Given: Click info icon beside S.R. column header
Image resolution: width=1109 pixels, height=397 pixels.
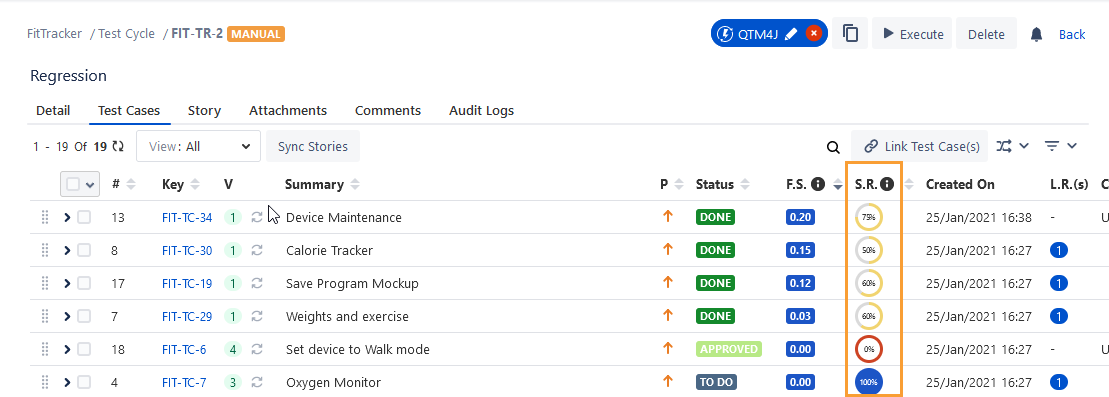Looking at the screenshot, I should click(x=887, y=184).
